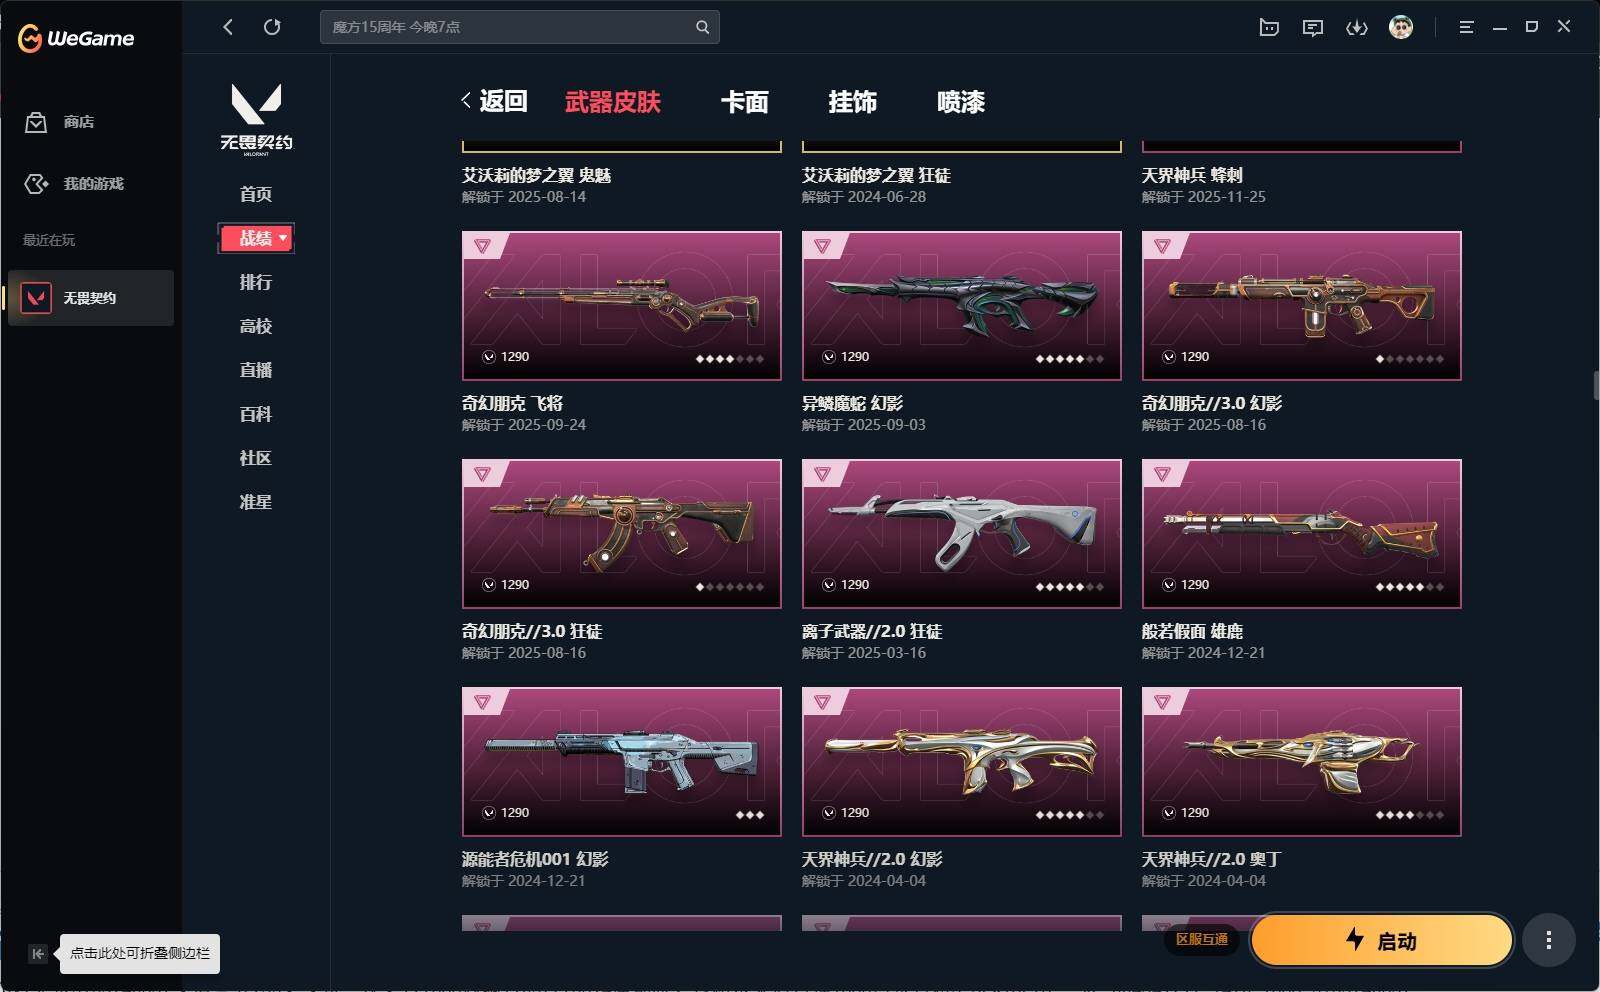Click the vertical scrollbar handle
The image size is (1600, 992).
(1596, 385)
